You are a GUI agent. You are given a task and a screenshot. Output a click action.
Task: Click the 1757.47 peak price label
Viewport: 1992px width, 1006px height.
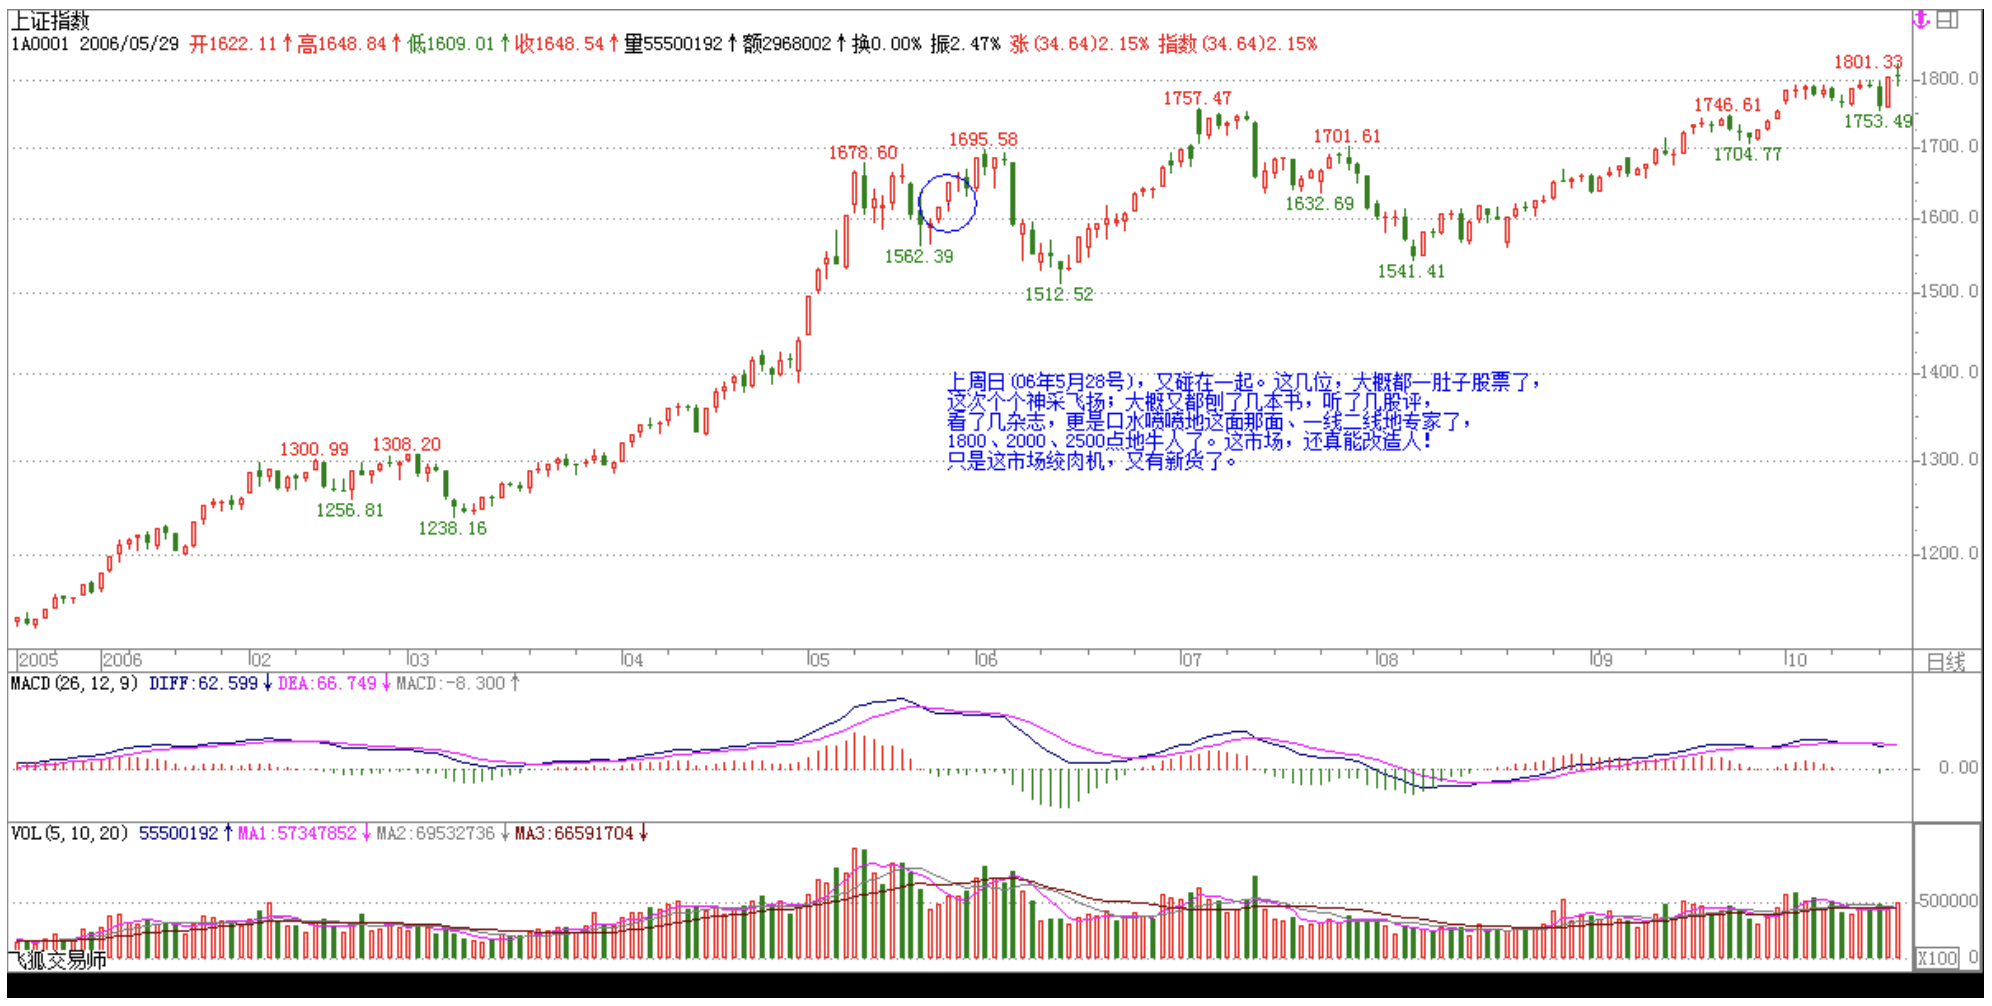pos(1196,98)
